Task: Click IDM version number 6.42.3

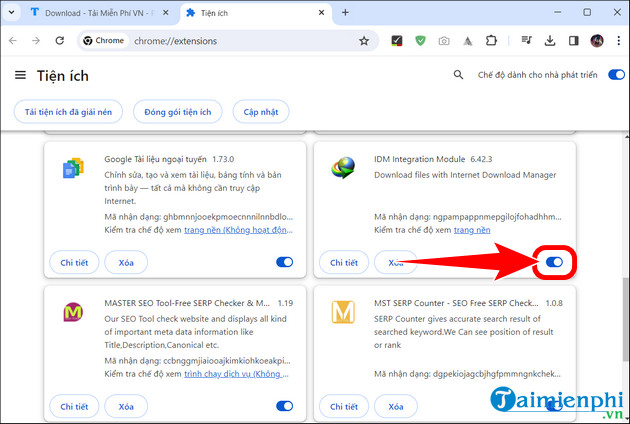Action: point(481,159)
